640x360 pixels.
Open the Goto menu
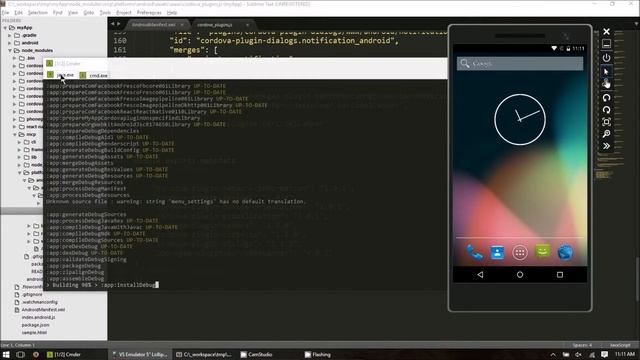point(89,13)
